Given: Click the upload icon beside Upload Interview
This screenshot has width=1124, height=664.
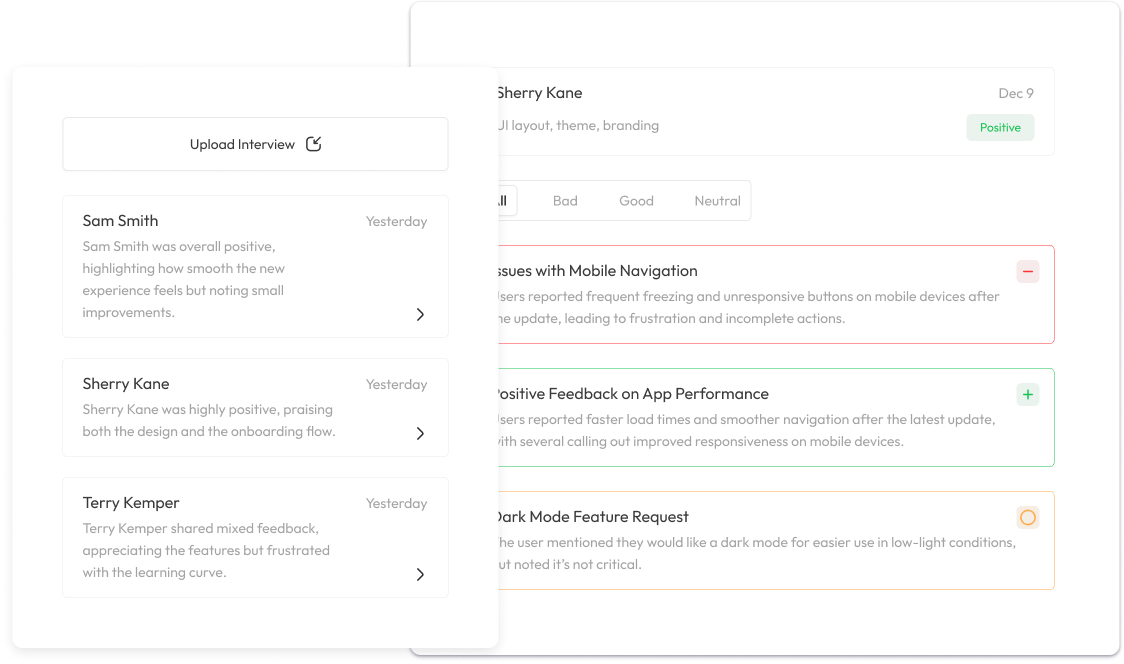Looking at the screenshot, I should (313, 144).
